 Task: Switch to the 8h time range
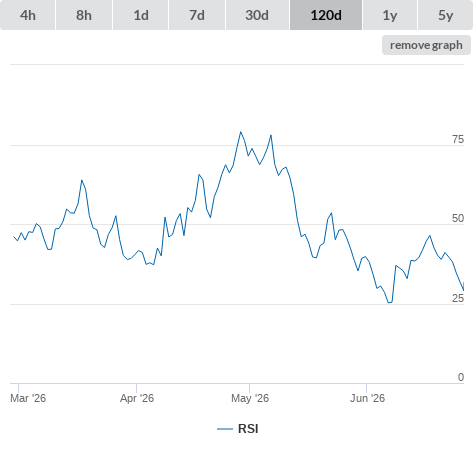pos(84,15)
